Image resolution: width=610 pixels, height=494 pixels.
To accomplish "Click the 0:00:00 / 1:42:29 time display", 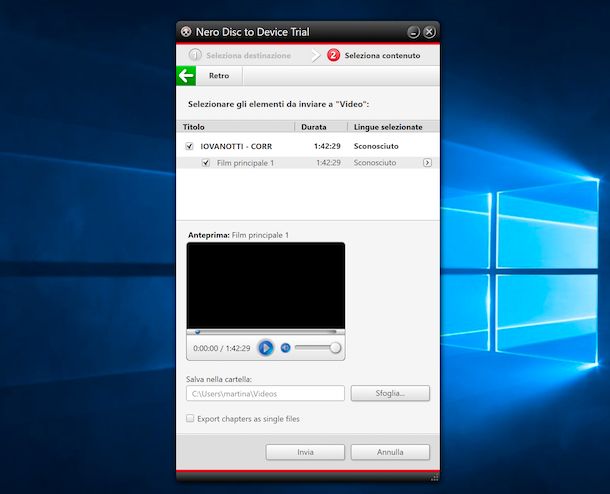I will point(222,348).
